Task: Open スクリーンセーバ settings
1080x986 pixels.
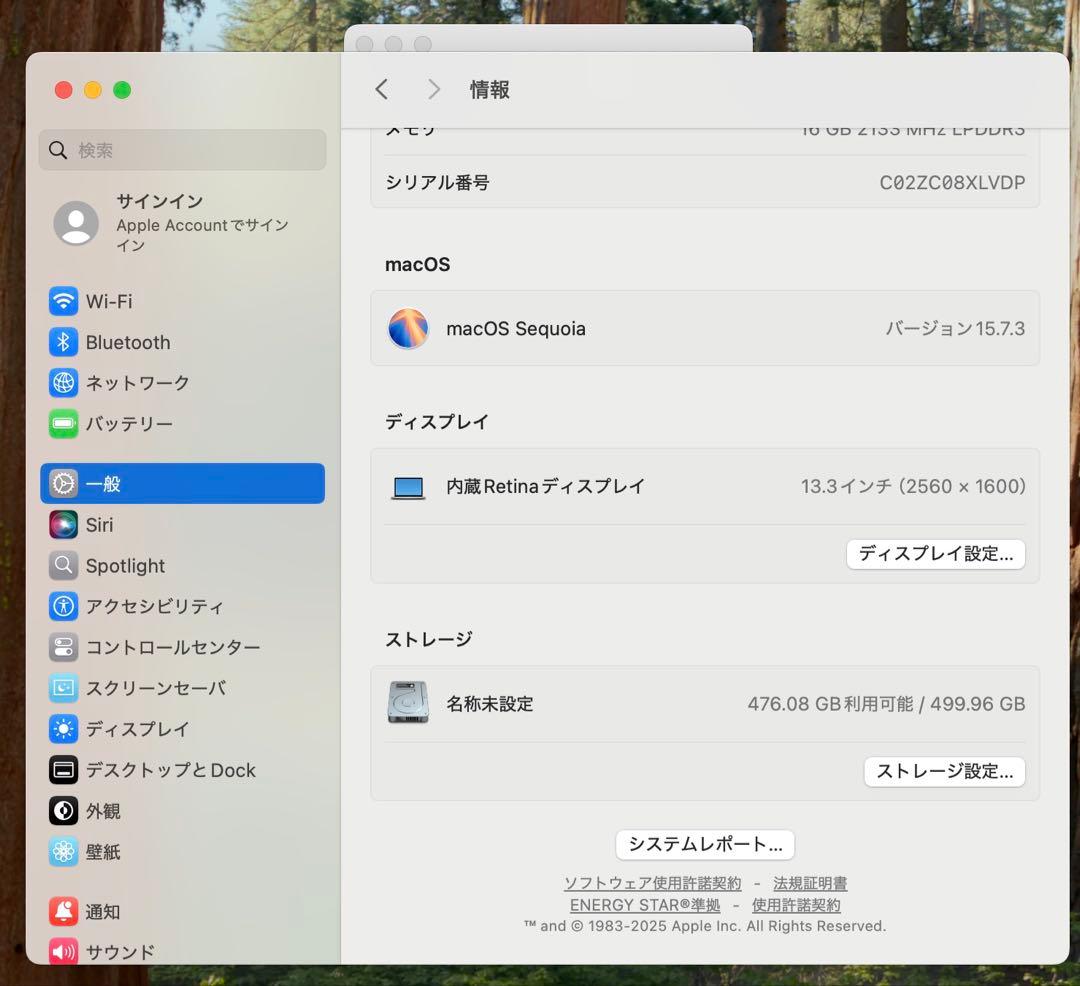Action: click(63, 688)
